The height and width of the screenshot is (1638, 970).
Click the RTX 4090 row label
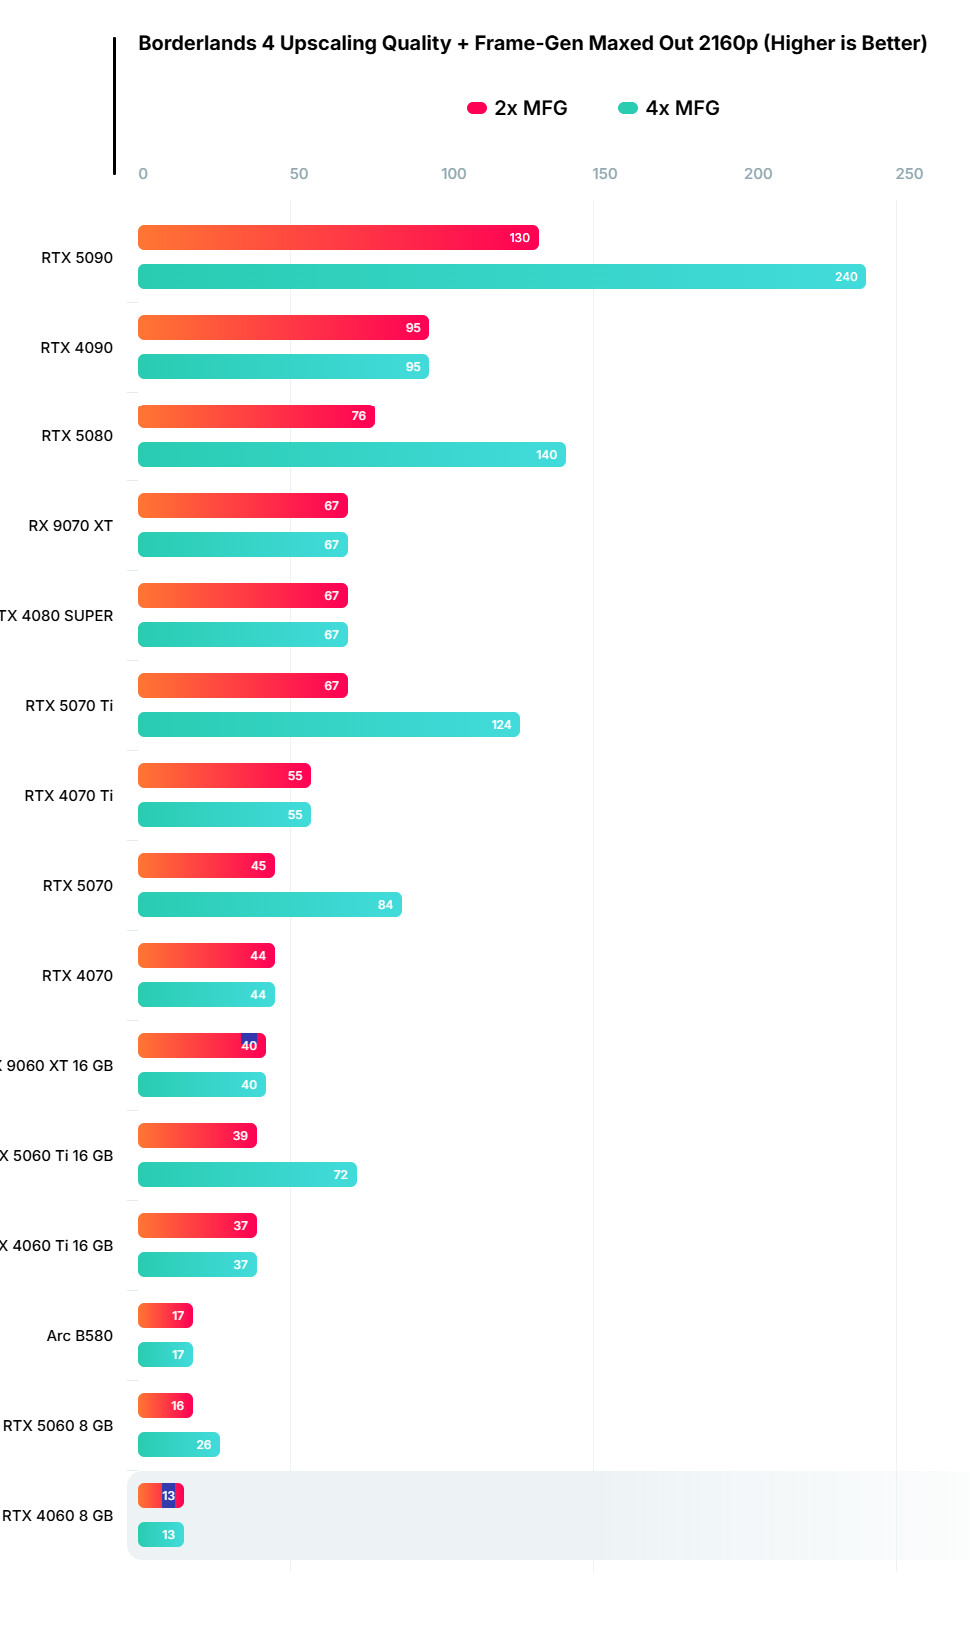(77, 348)
